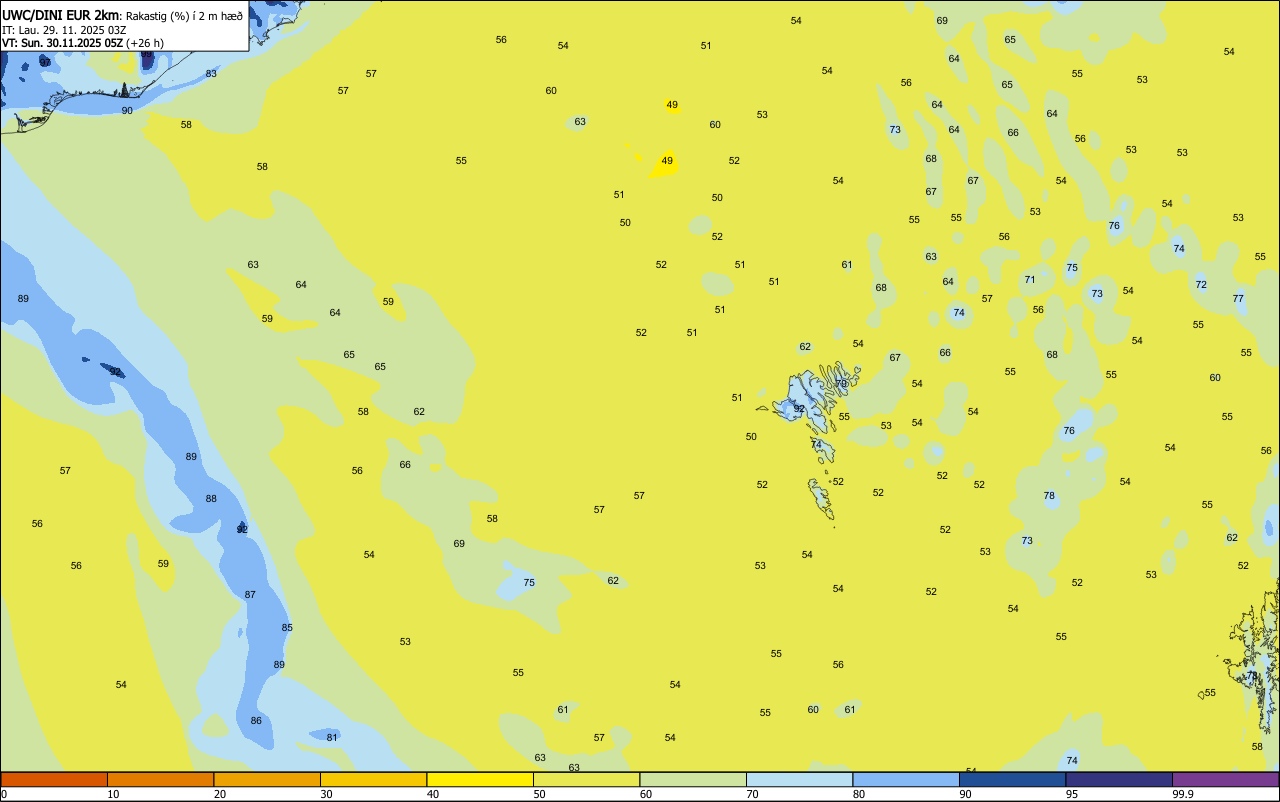Viewport: 1280px width, 802px height.
Task: Click the humidity value 72 on the map
Action: [x=1201, y=285]
